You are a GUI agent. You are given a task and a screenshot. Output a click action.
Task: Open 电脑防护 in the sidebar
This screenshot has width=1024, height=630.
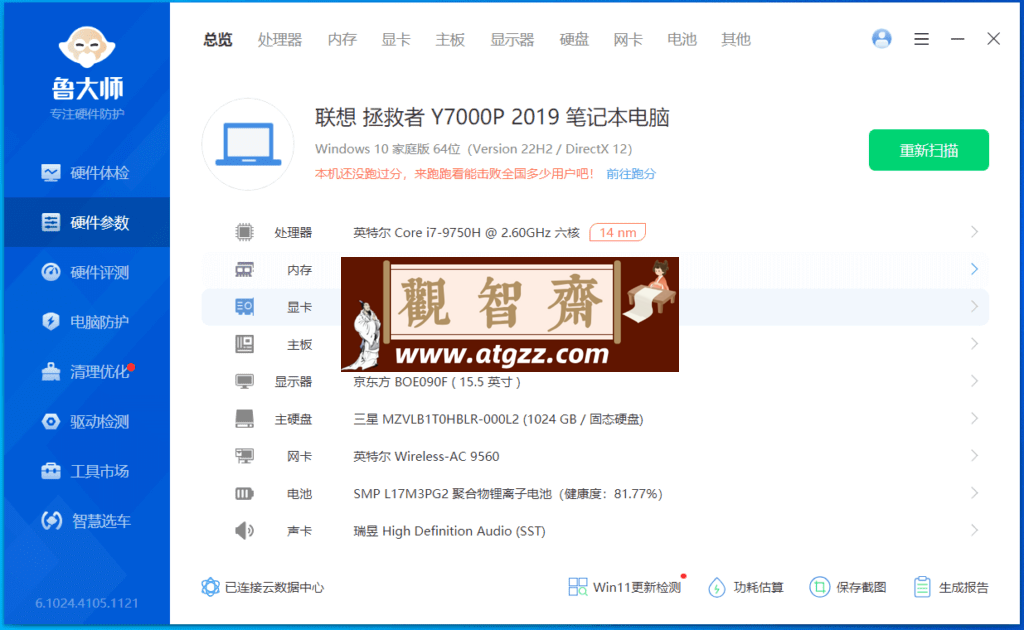[x=86, y=322]
